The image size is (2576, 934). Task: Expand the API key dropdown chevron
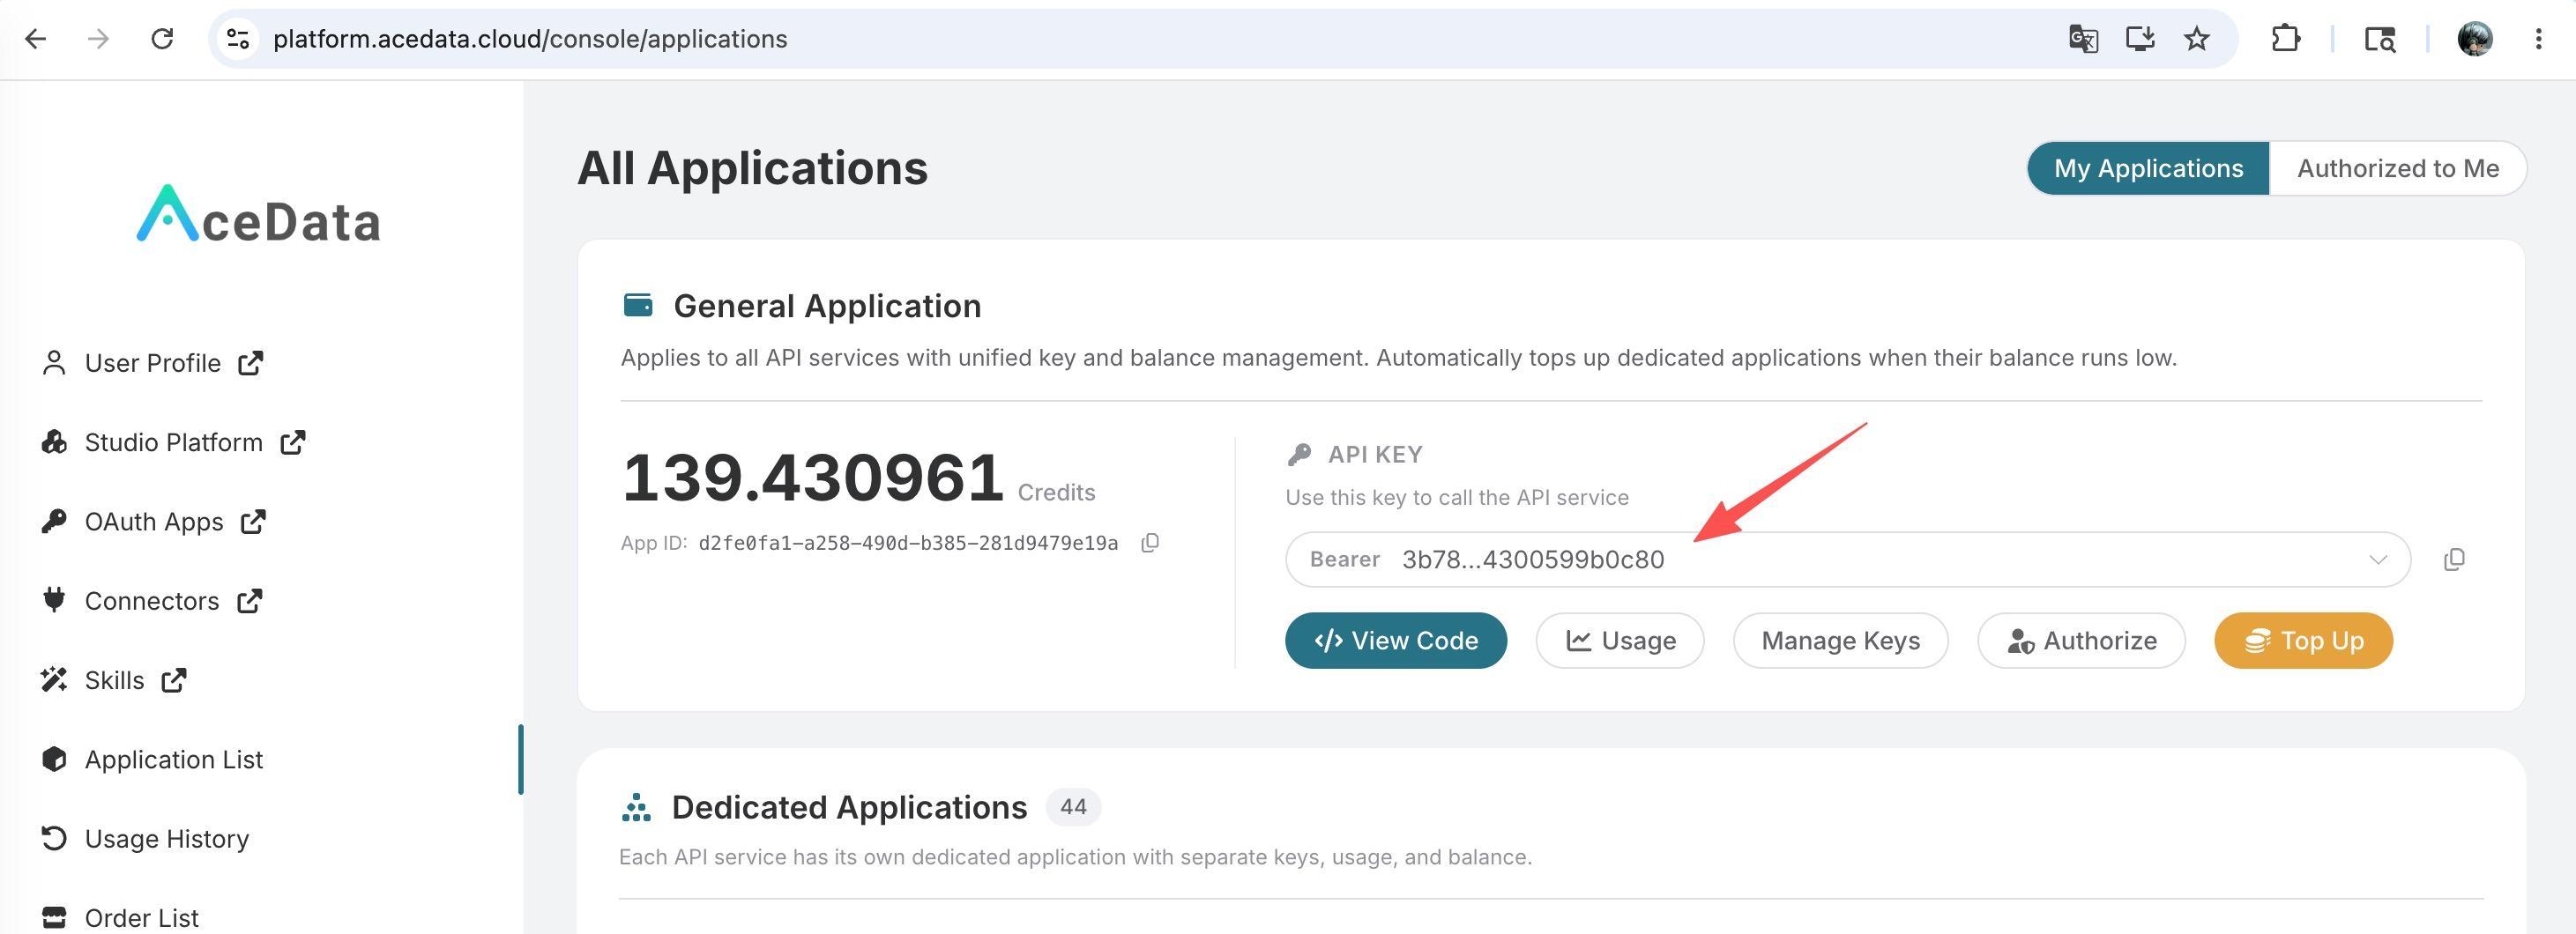(2378, 560)
